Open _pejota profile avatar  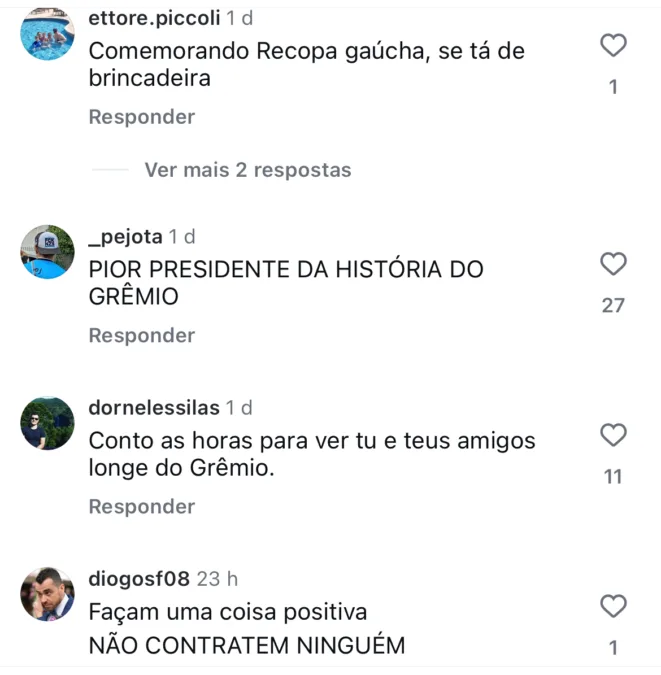pyautogui.click(x=47, y=252)
